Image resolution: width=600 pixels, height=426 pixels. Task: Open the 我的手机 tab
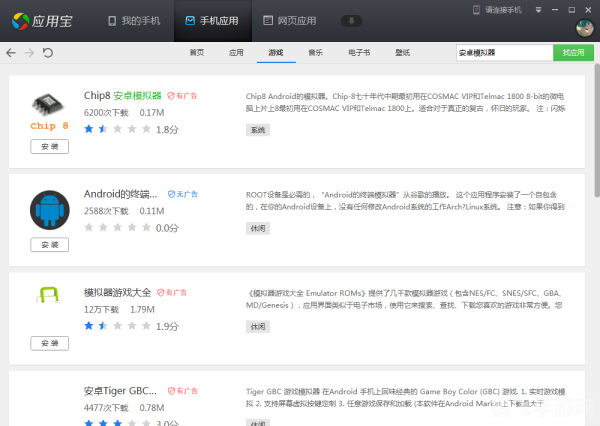(x=134, y=21)
